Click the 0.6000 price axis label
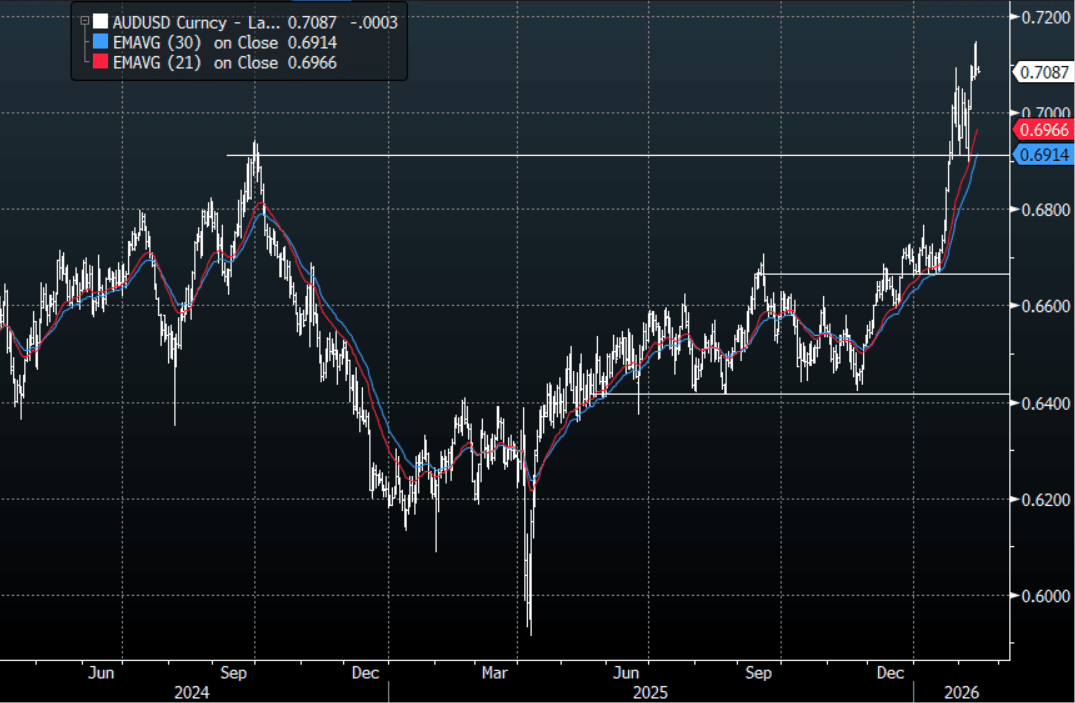The image size is (1075, 703). (1041, 596)
